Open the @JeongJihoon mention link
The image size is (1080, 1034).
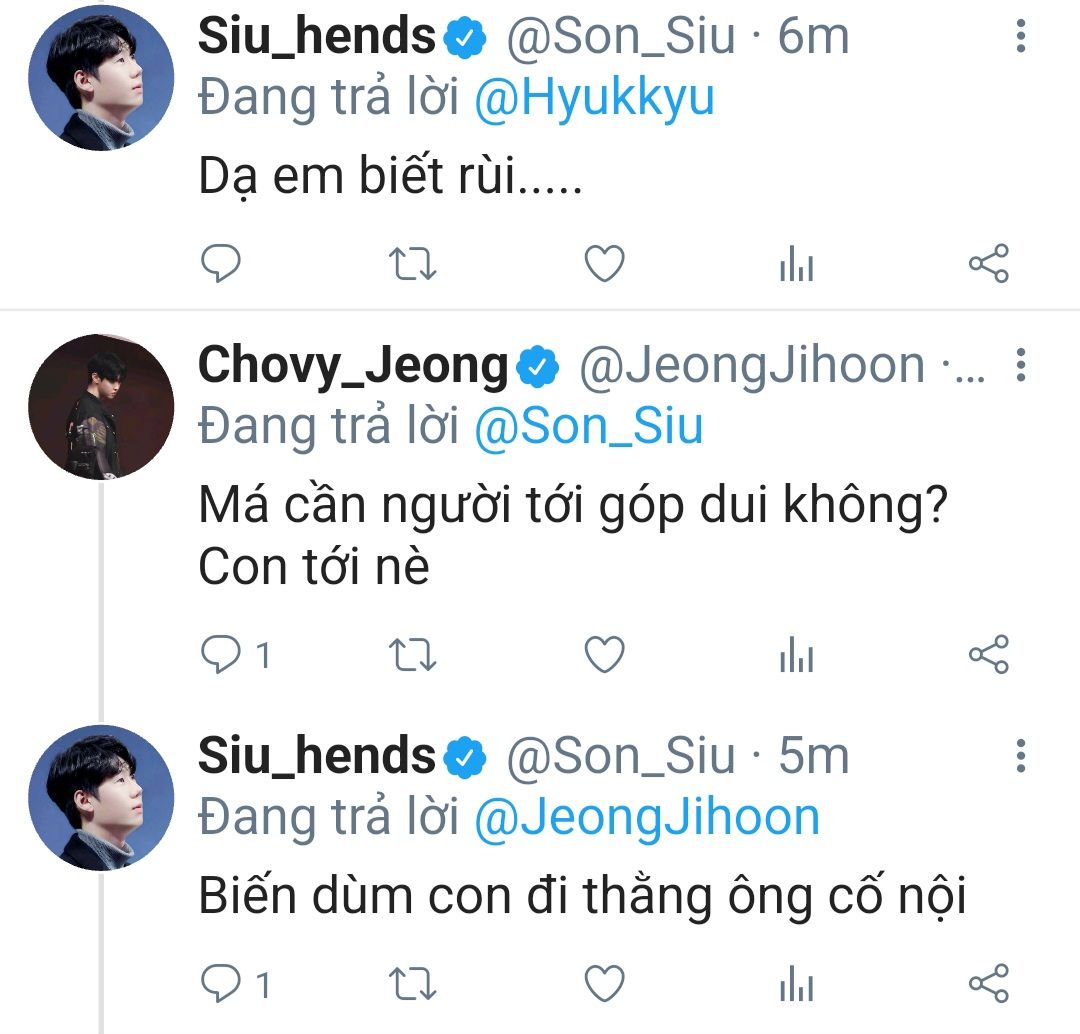click(x=646, y=818)
